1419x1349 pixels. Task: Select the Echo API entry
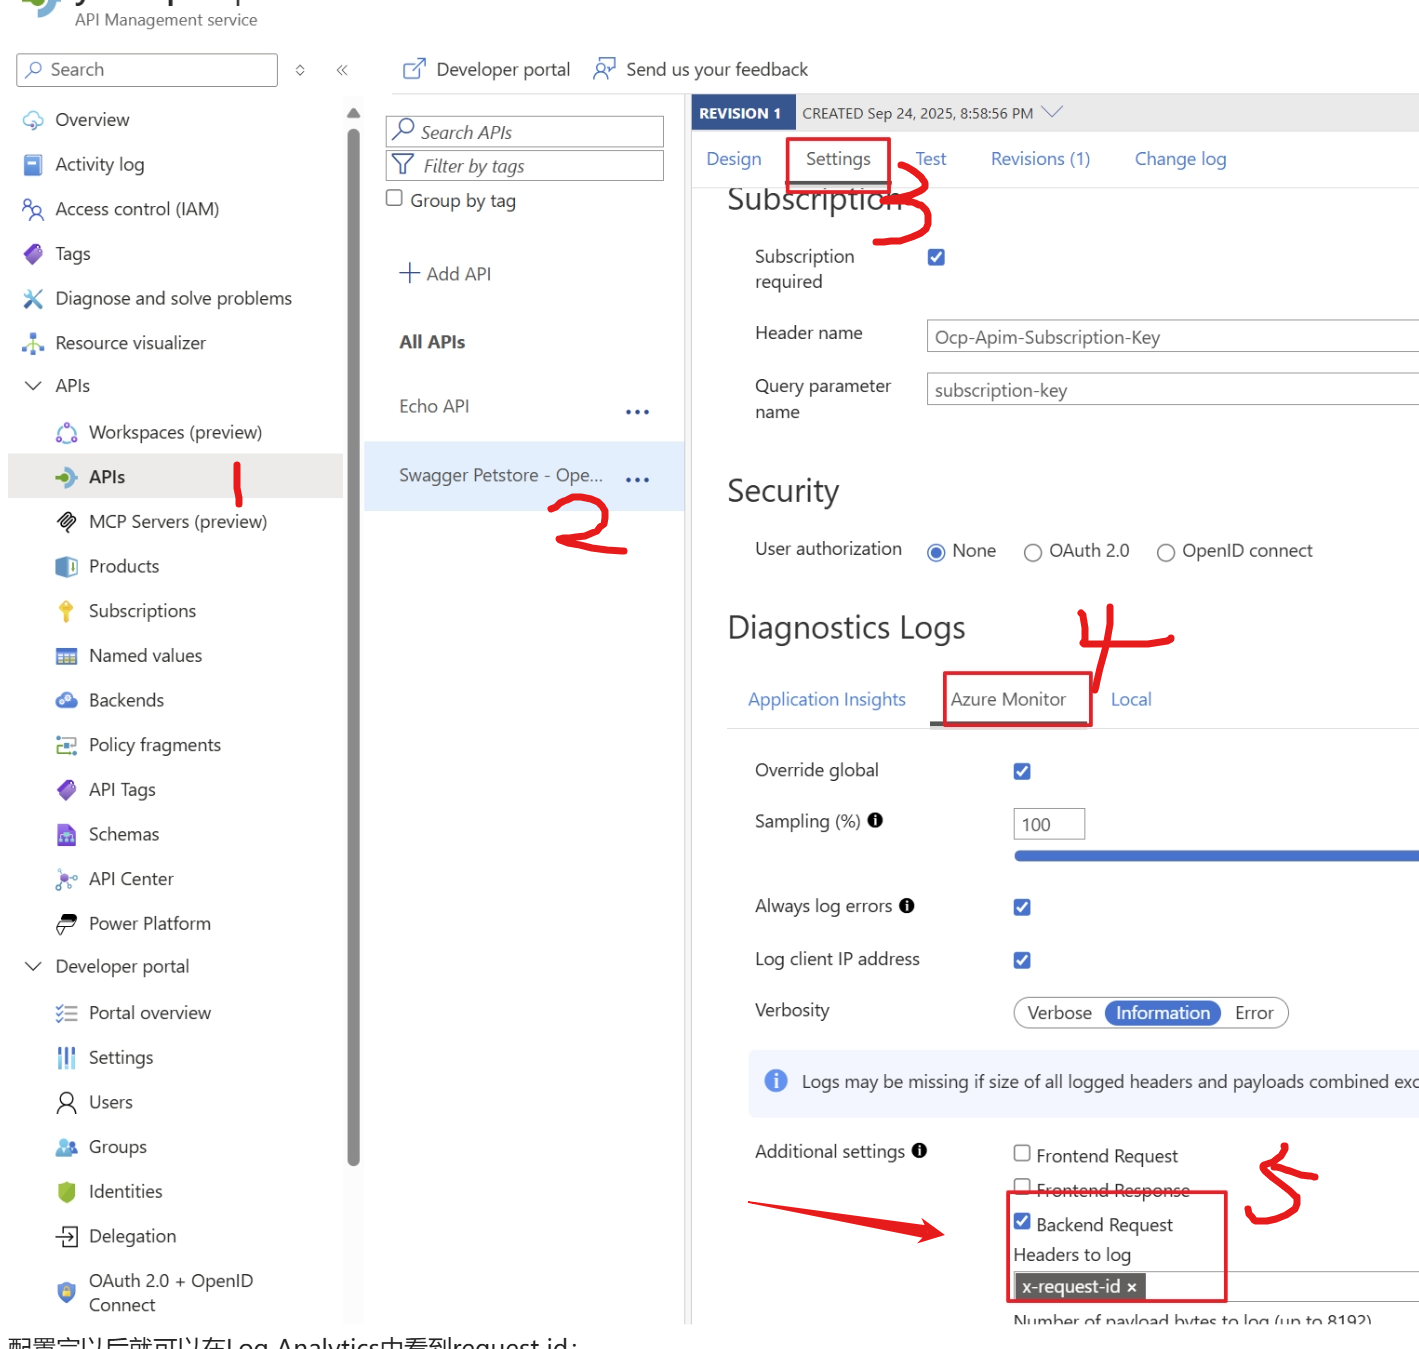pos(434,407)
